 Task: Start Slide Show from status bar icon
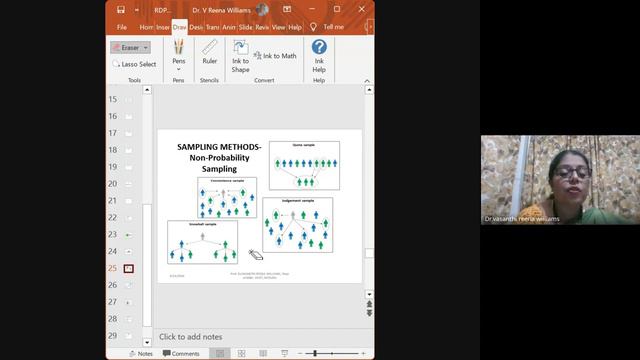[x=284, y=353]
